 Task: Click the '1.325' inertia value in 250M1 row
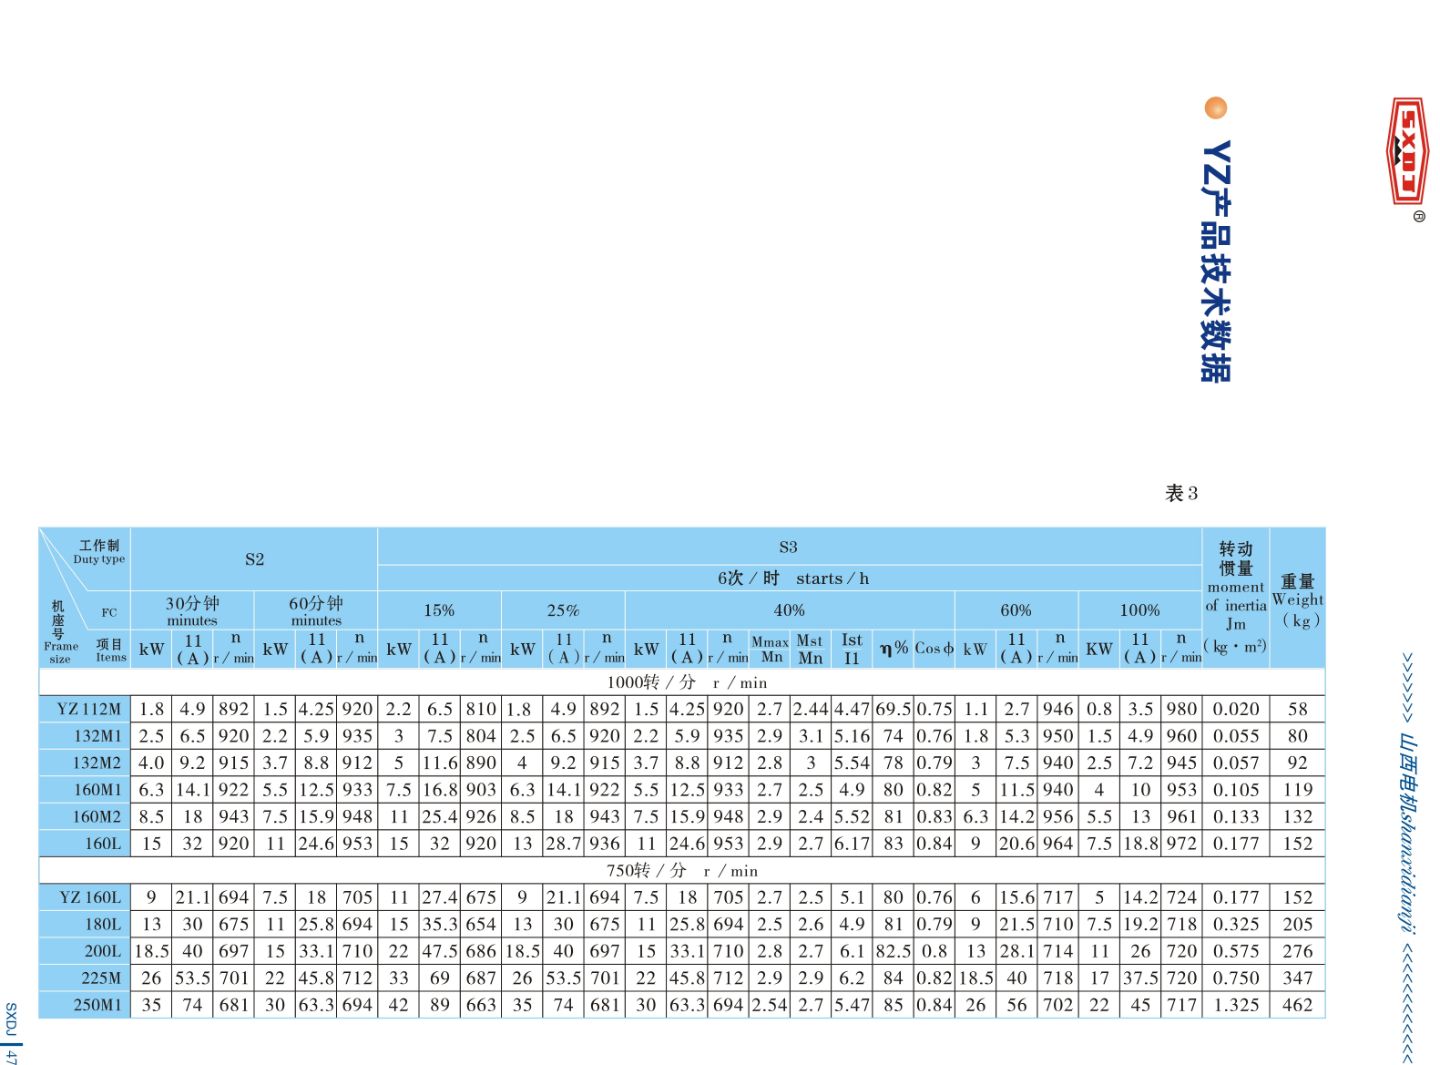pyautogui.click(x=1236, y=1006)
